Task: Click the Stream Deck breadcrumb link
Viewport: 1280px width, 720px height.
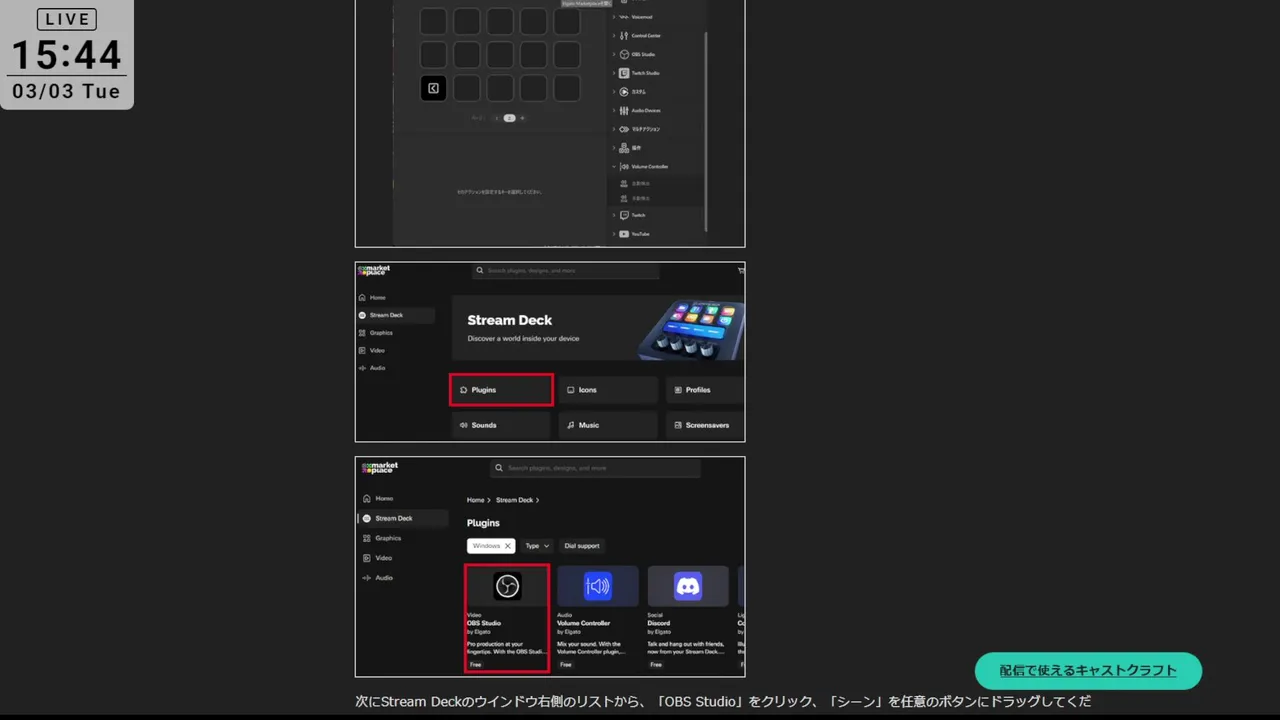Action: (x=514, y=500)
